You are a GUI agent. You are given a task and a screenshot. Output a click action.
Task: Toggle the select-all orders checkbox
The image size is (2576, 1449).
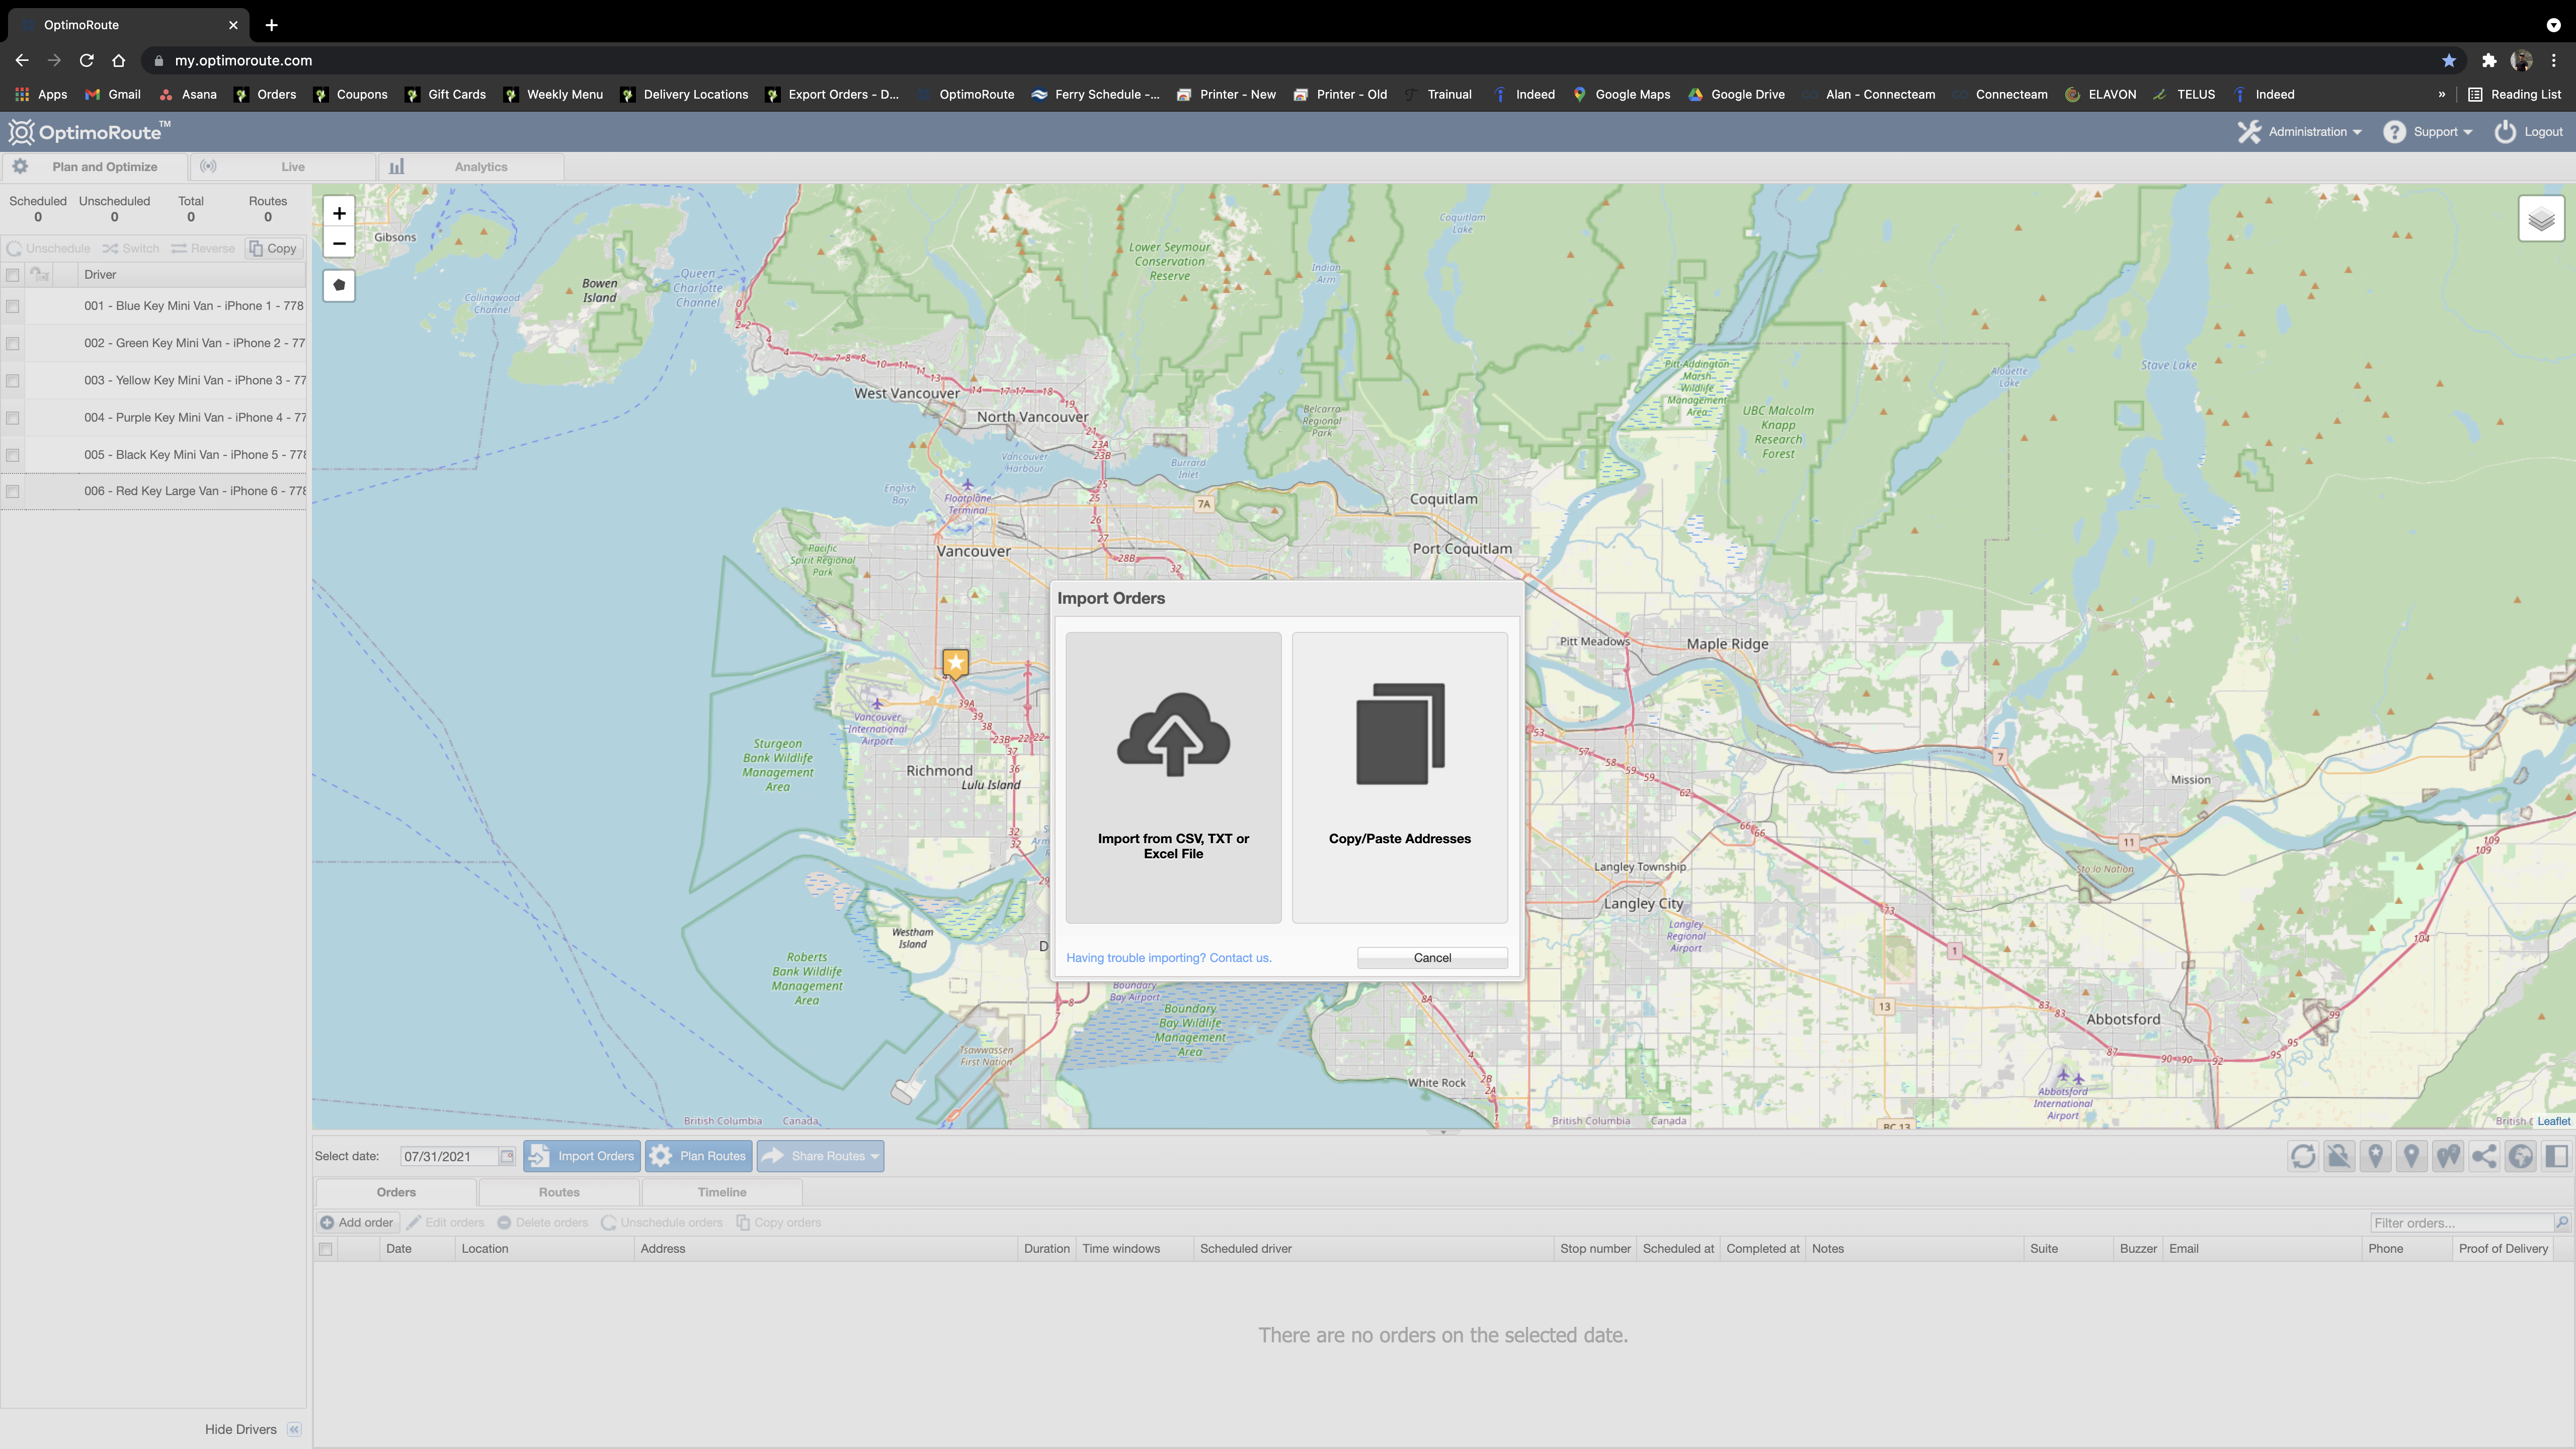coord(325,1249)
